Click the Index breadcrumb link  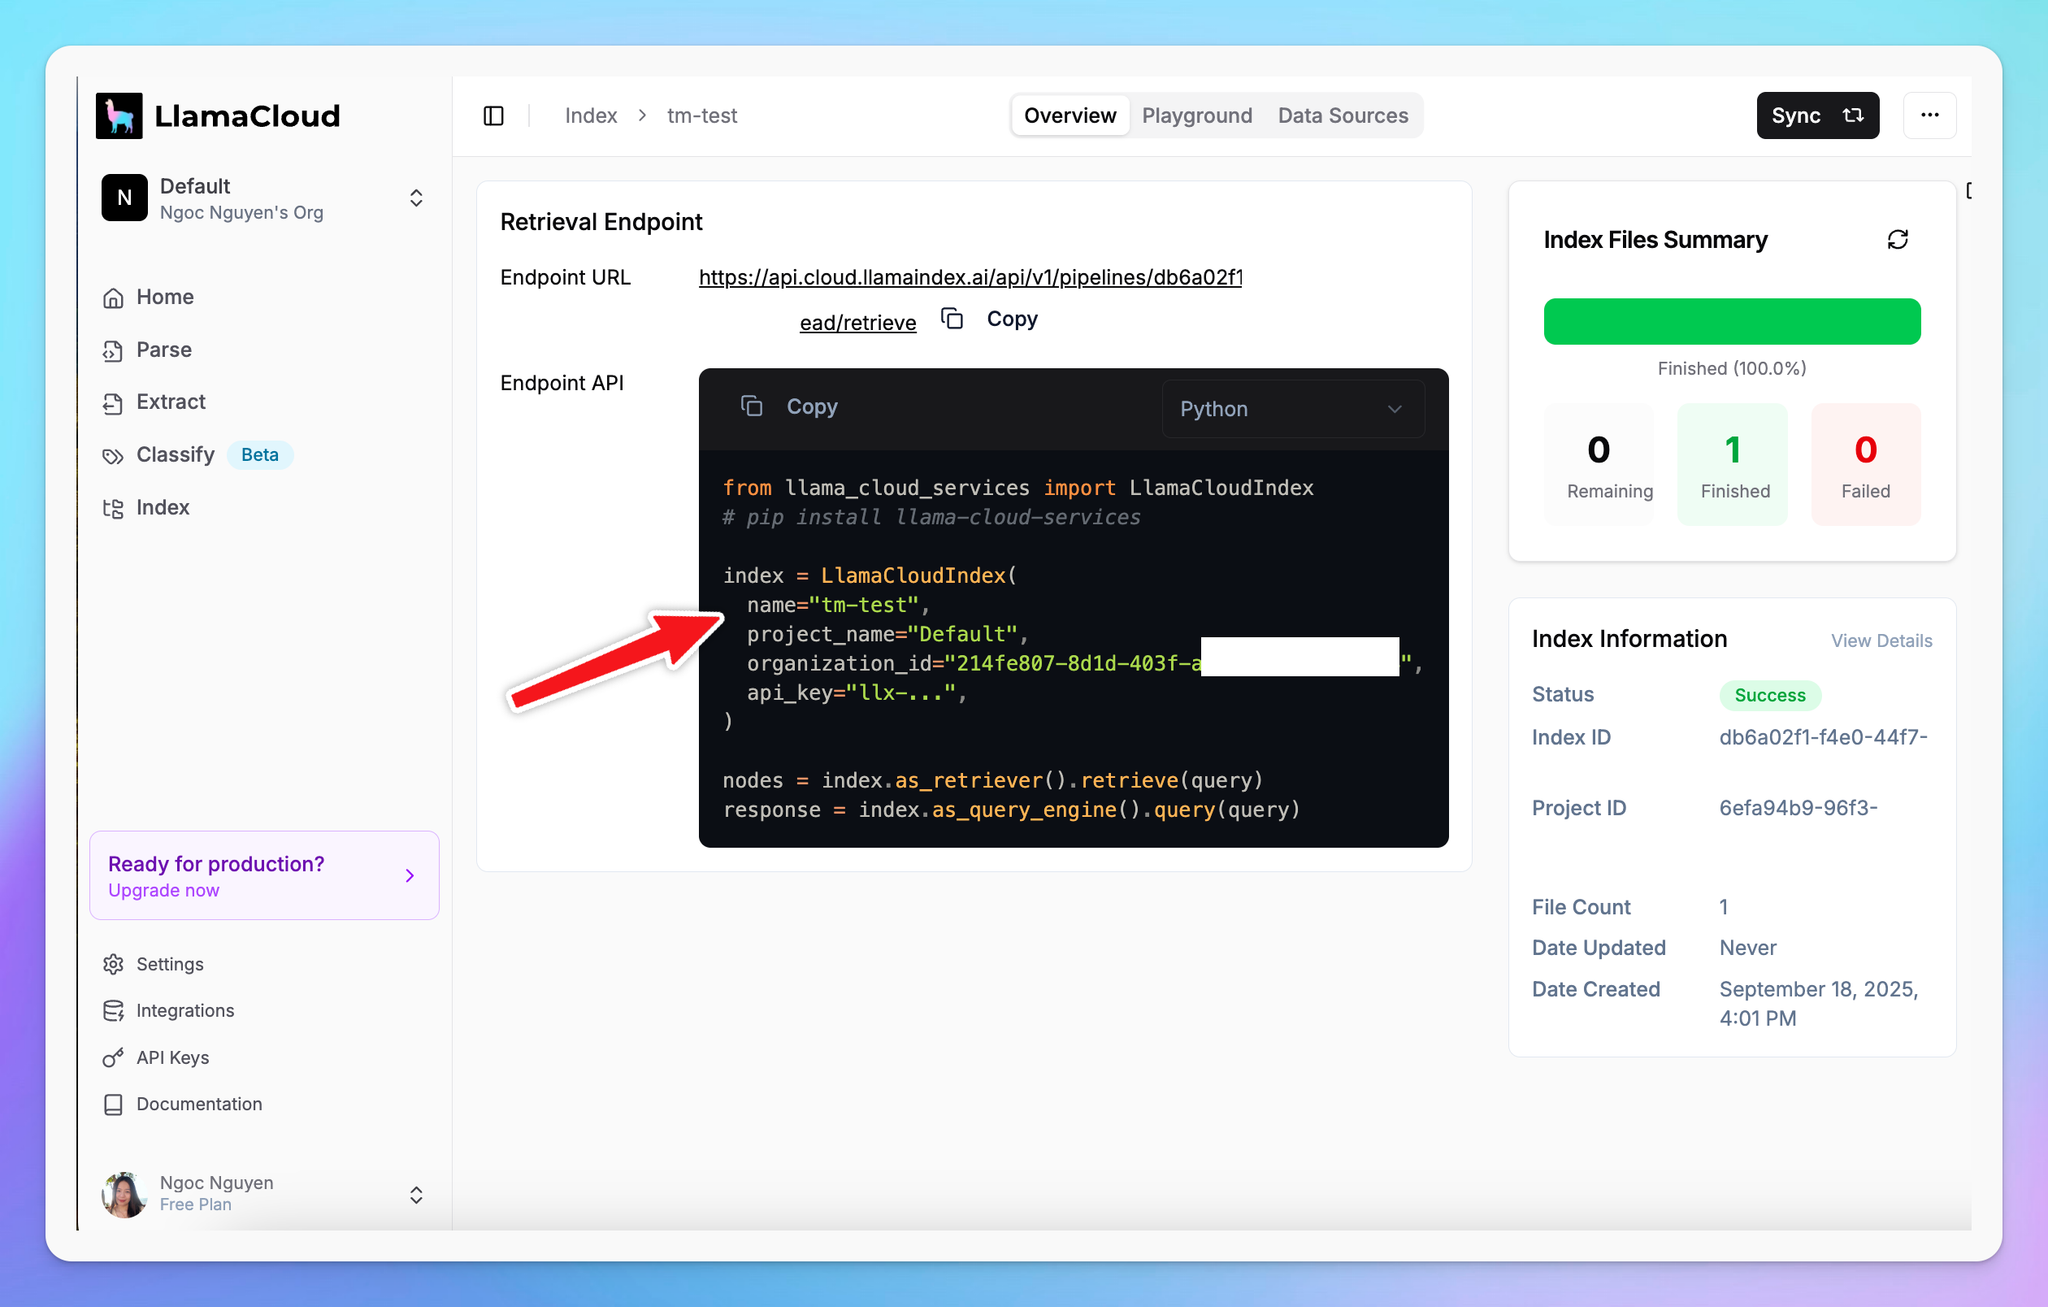(x=590, y=116)
